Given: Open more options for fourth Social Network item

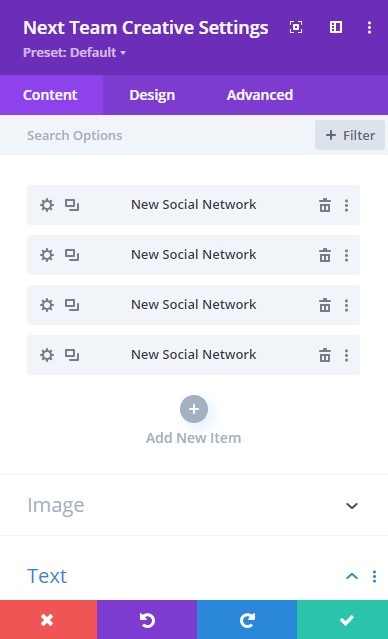Looking at the screenshot, I should coord(346,355).
